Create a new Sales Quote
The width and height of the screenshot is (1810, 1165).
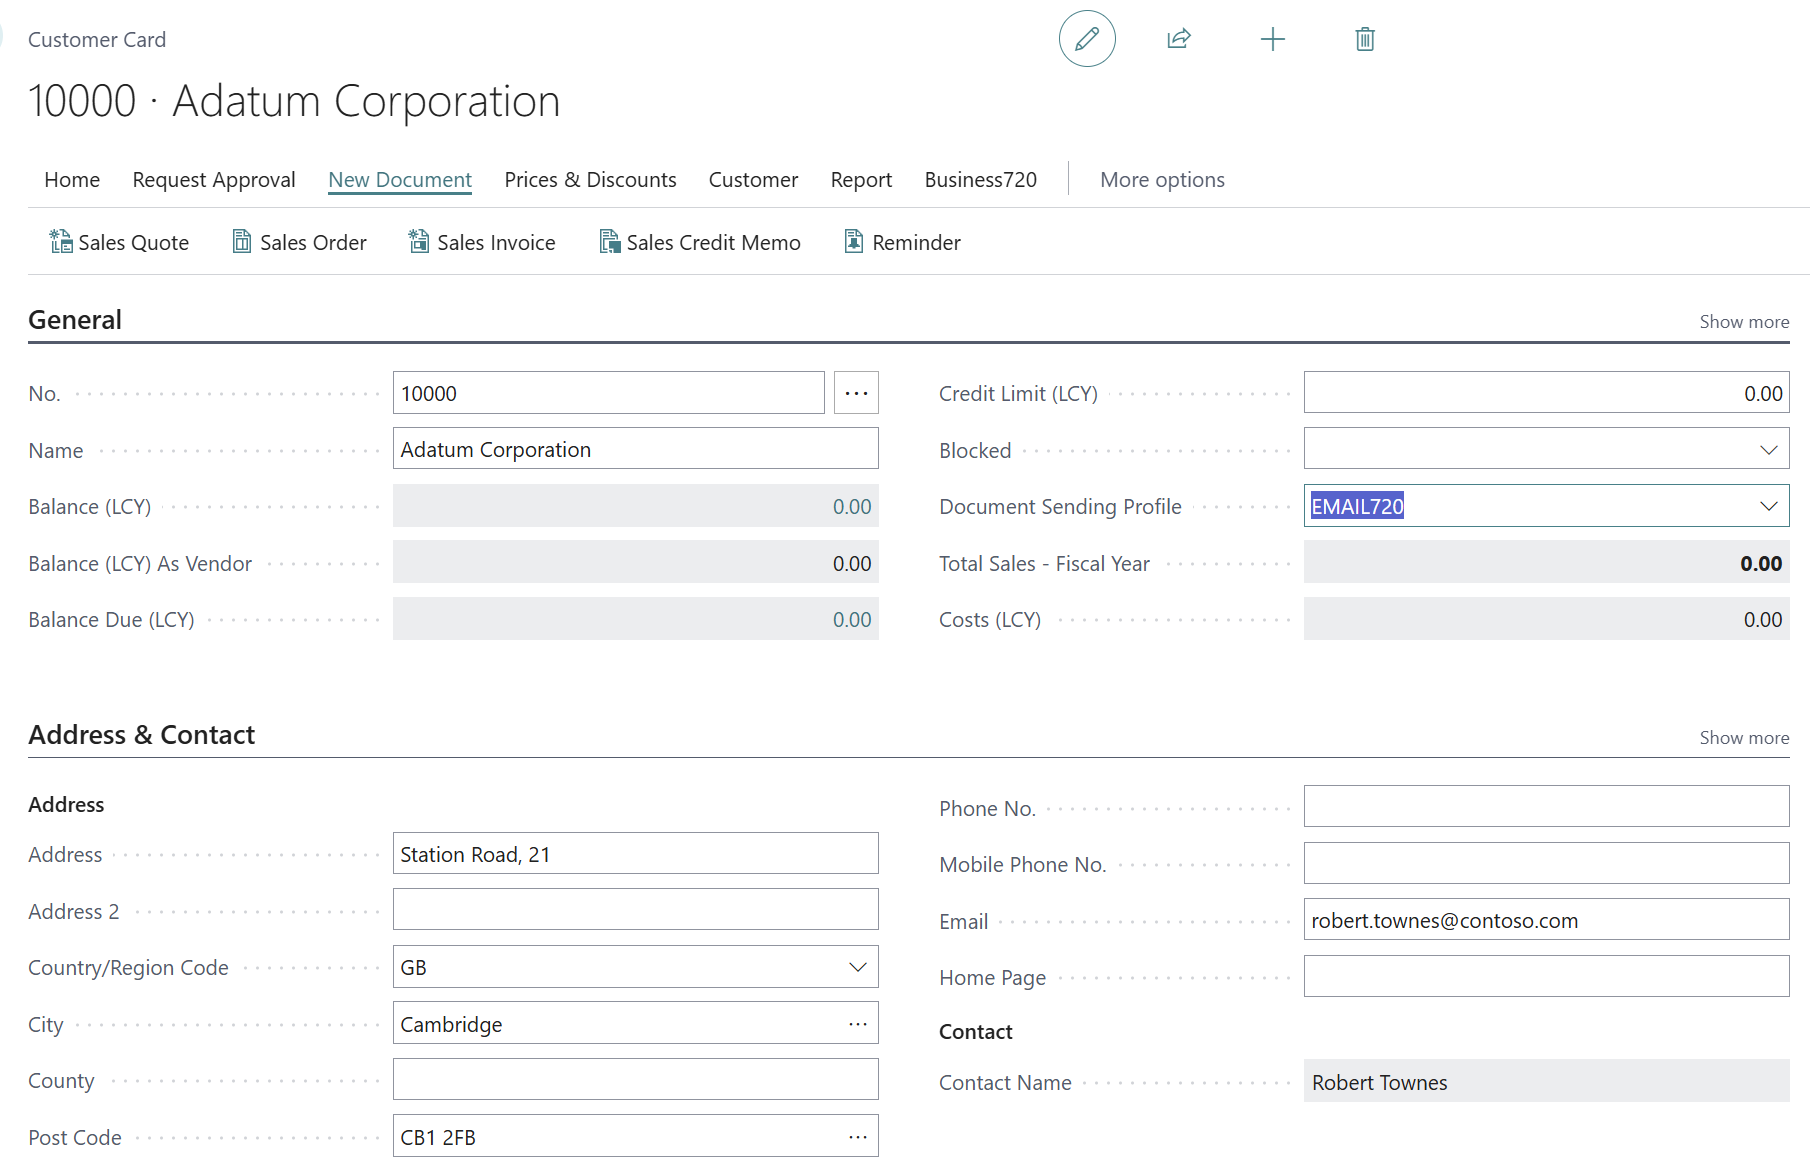pyautogui.click(x=119, y=242)
